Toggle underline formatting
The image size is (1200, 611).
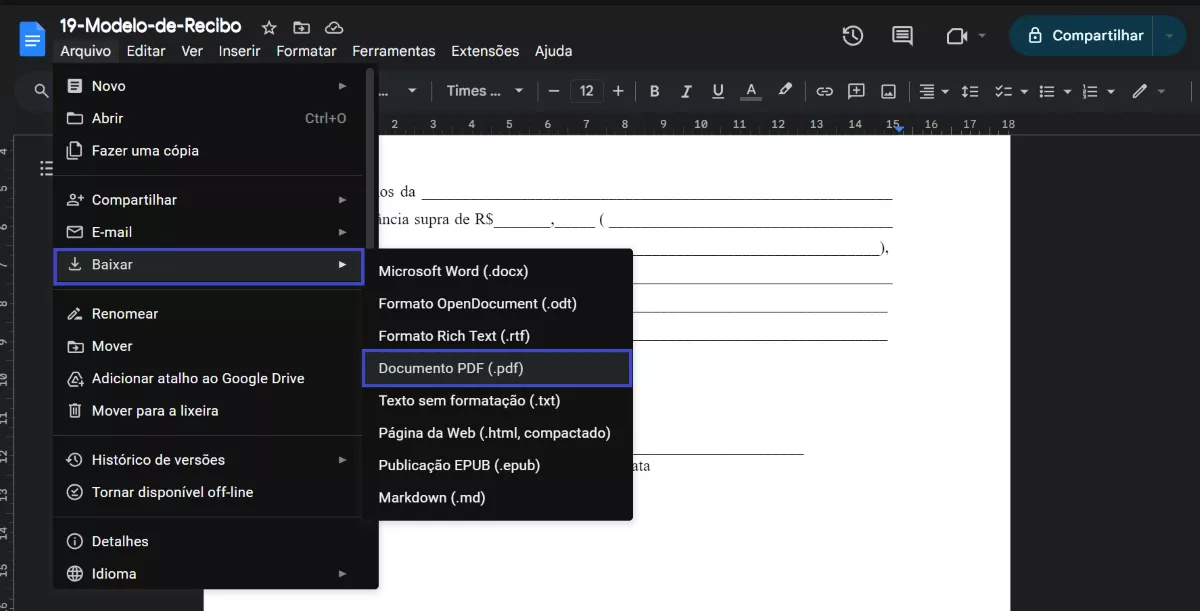(718, 91)
